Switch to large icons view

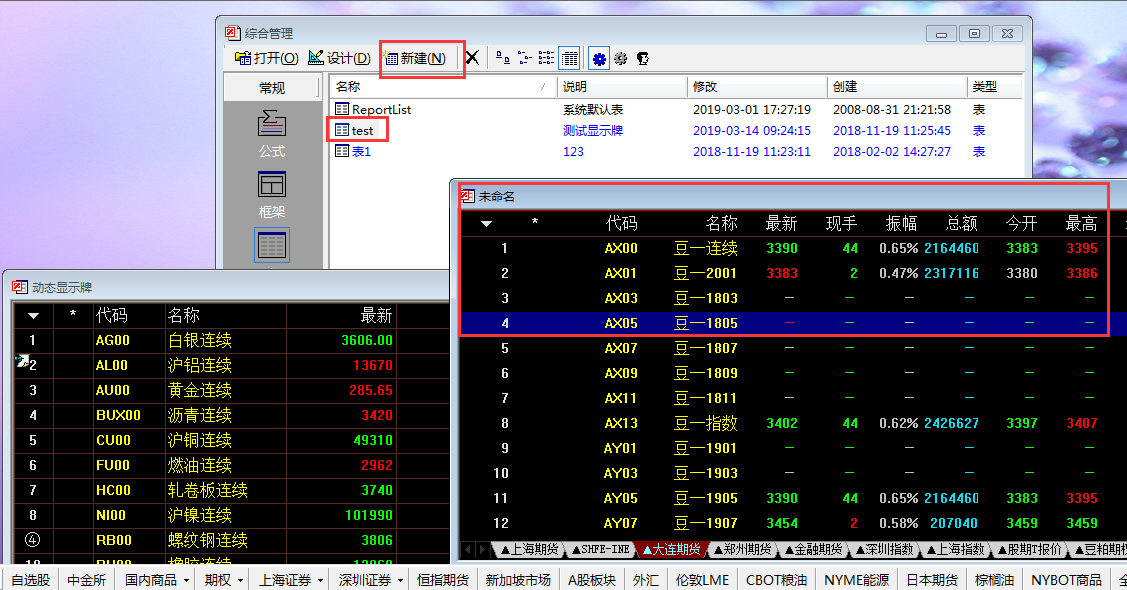click(x=502, y=58)
